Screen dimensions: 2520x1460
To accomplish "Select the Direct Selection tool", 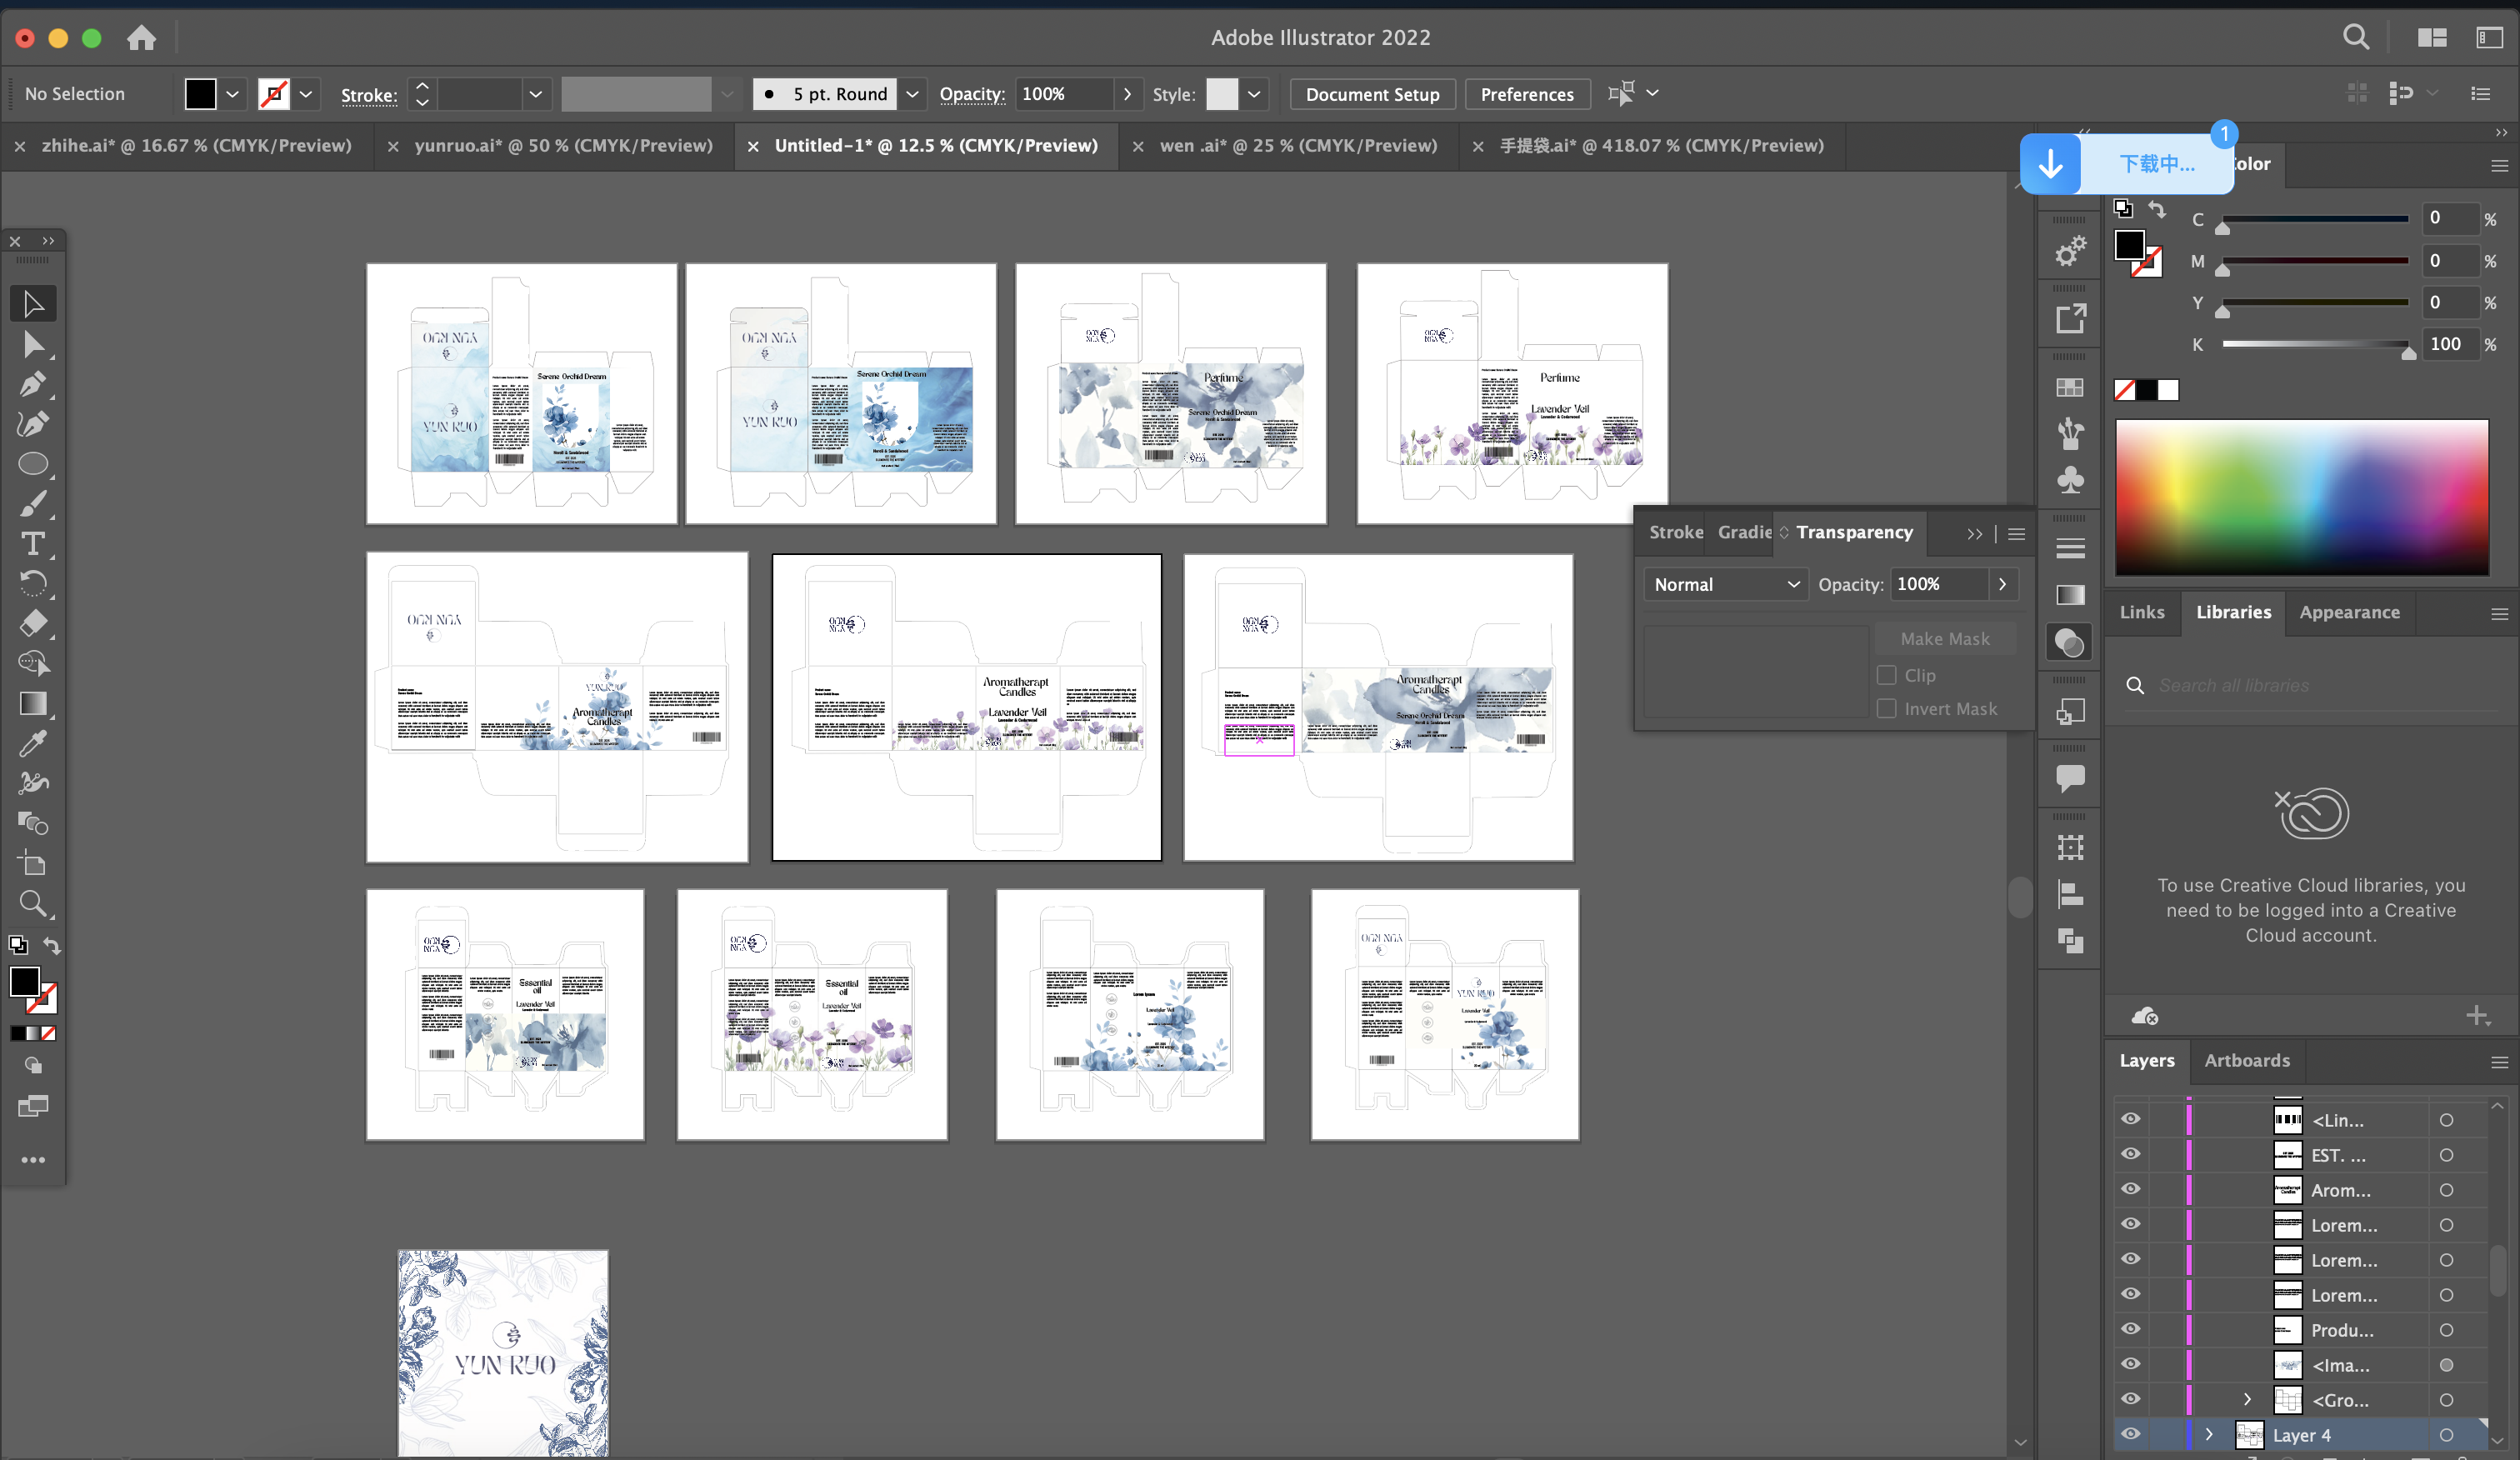I will point(32,345).
